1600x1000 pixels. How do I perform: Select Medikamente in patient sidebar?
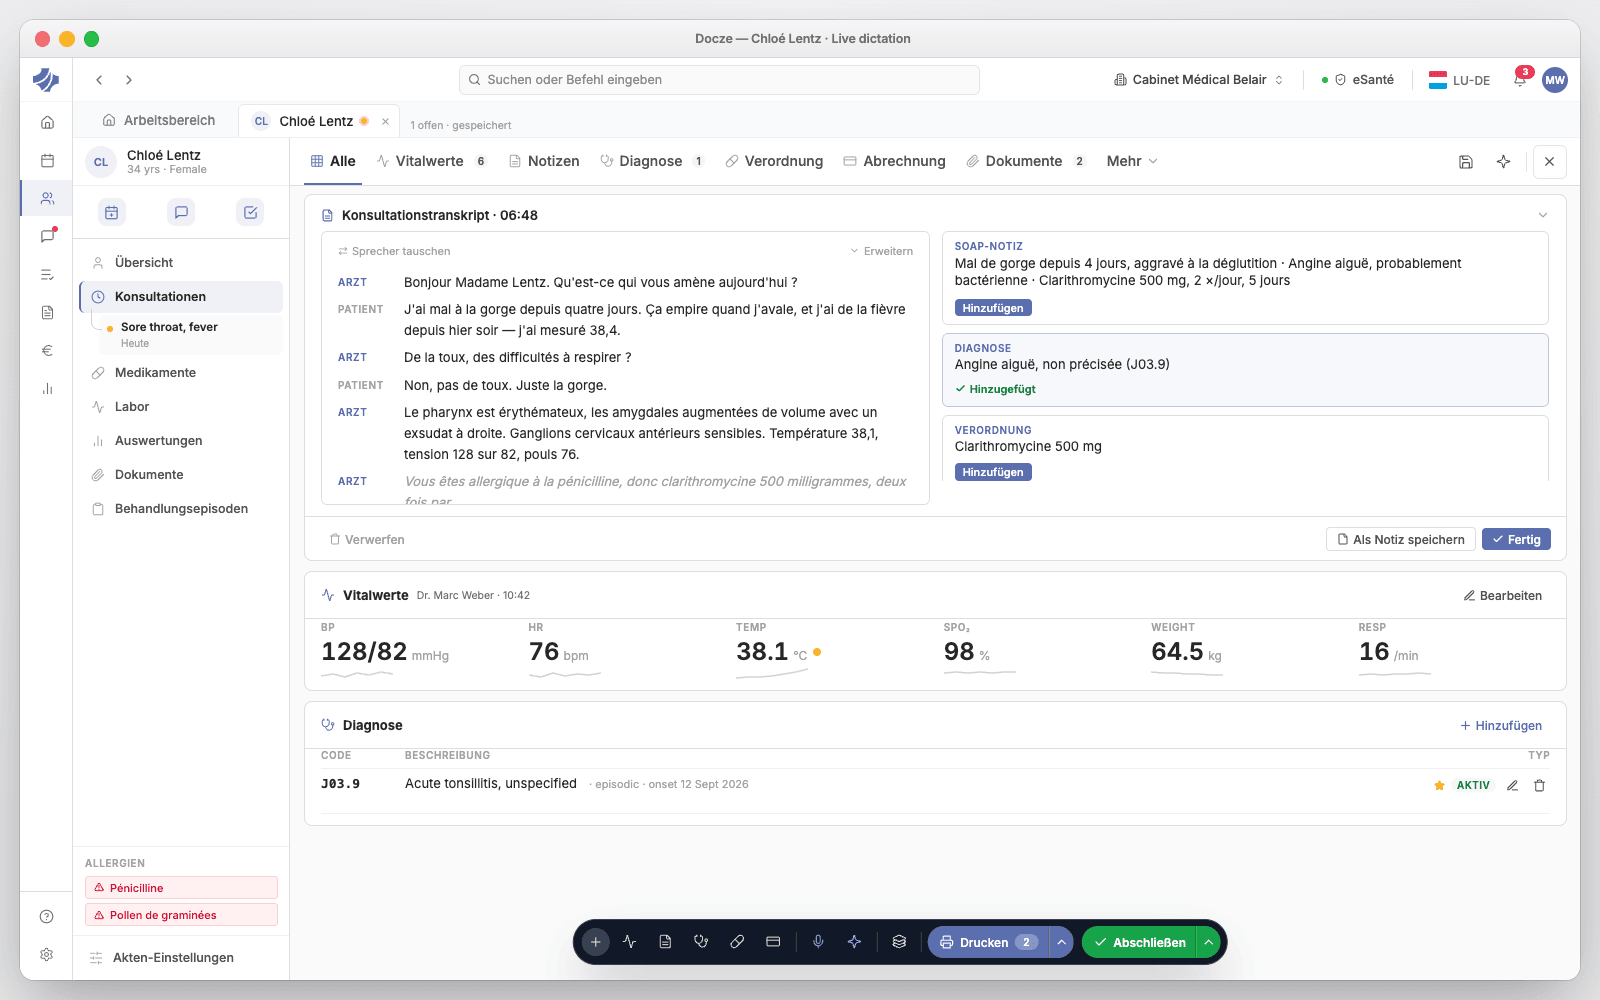pyautogui.click(x=181, y=373)
